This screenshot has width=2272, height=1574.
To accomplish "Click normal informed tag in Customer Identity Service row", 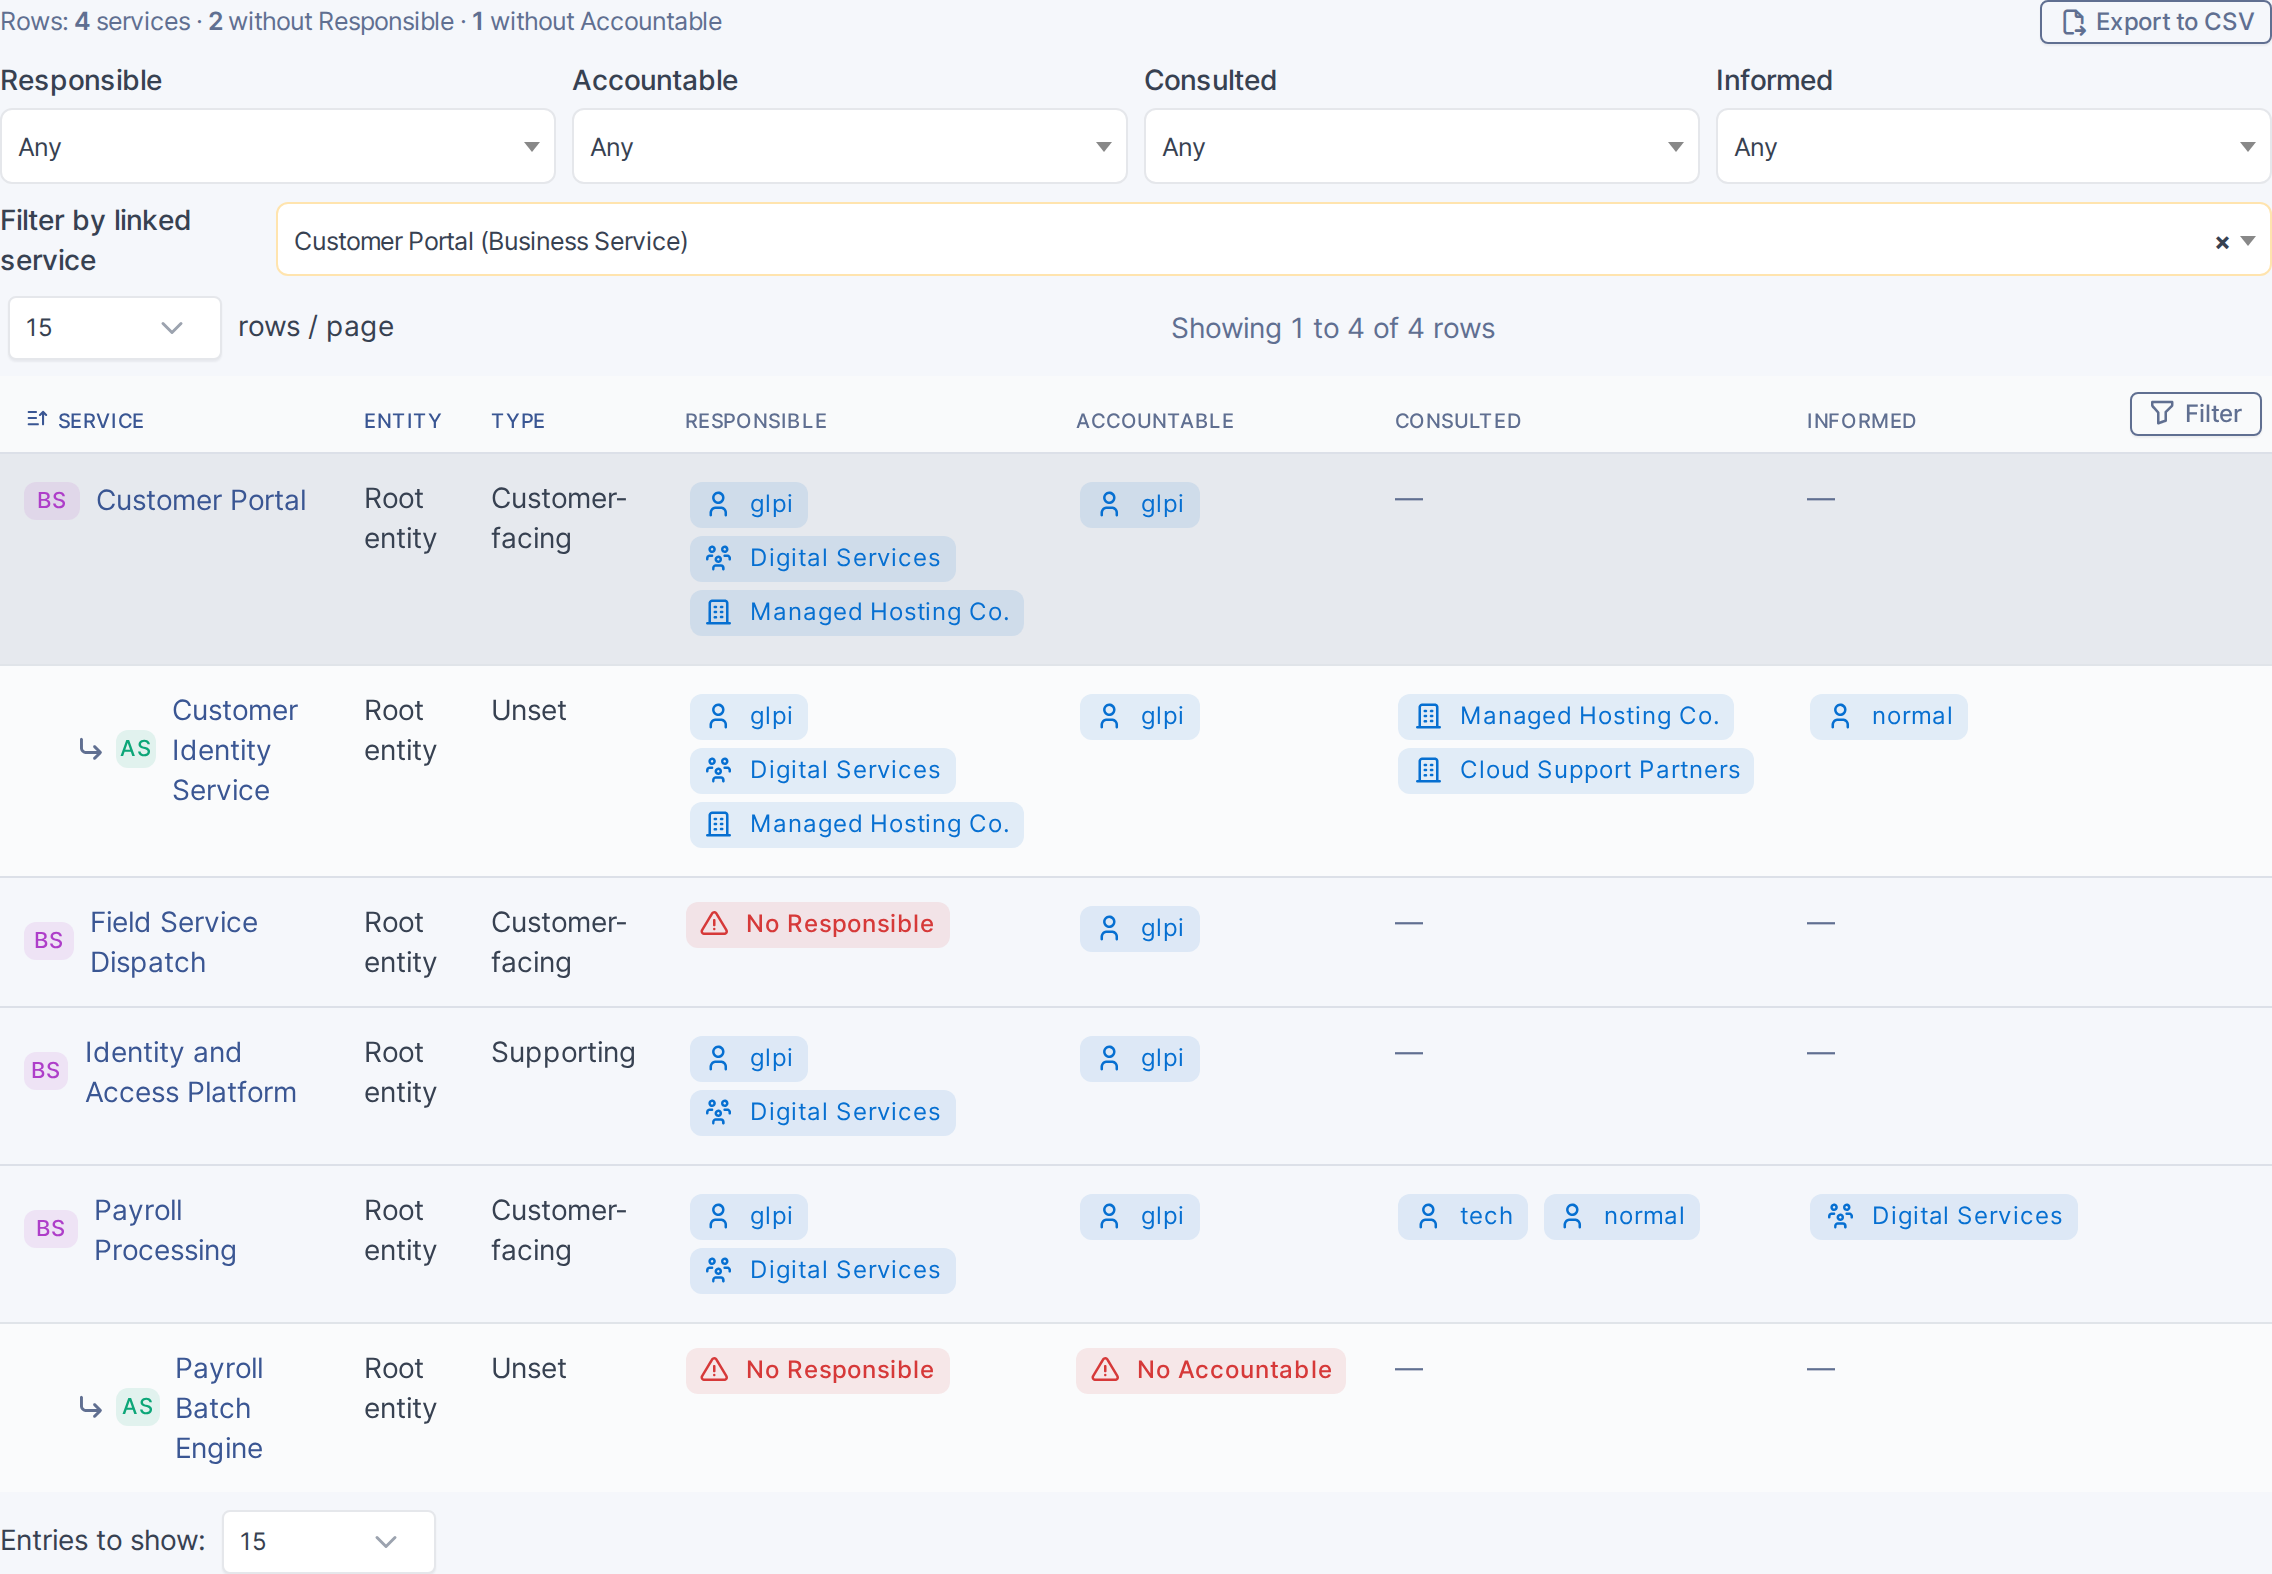I will 1888,716.
